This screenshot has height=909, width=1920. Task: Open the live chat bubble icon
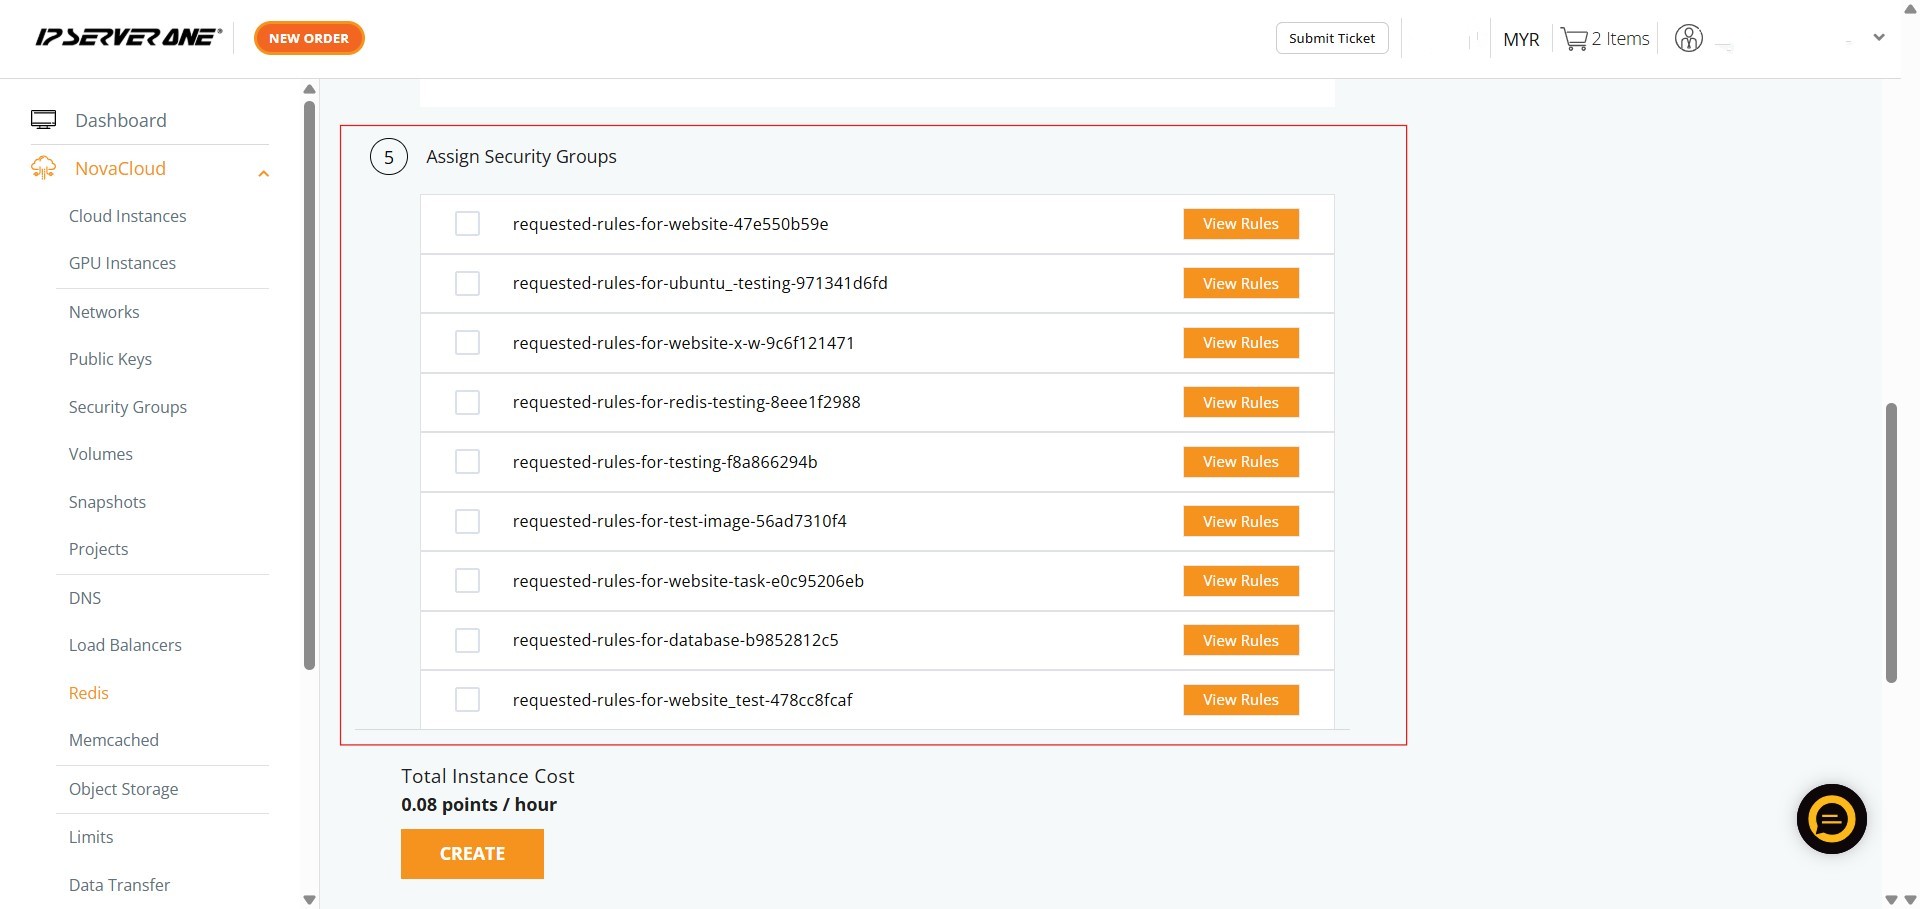[x=1831, y=819]
